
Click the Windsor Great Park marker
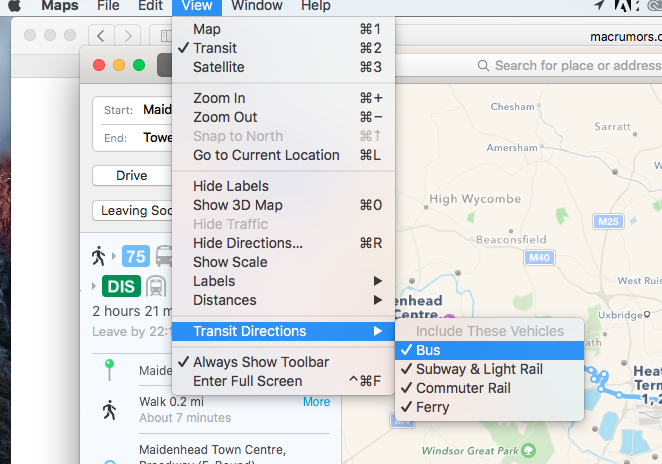pyautogui.click(x=528, y=450)
